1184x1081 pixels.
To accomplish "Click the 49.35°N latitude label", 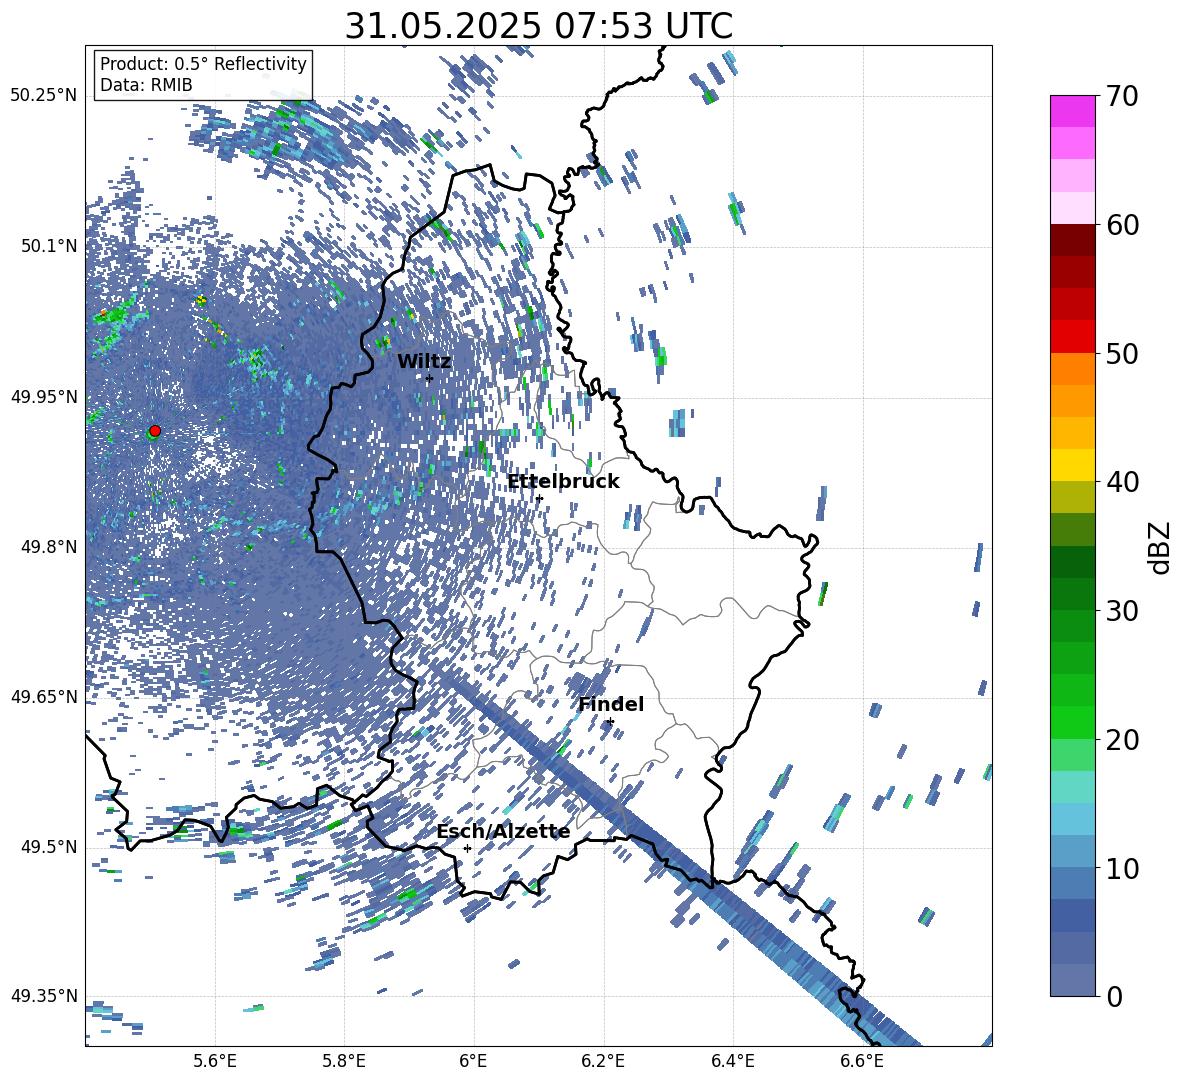I will (43, 996).
